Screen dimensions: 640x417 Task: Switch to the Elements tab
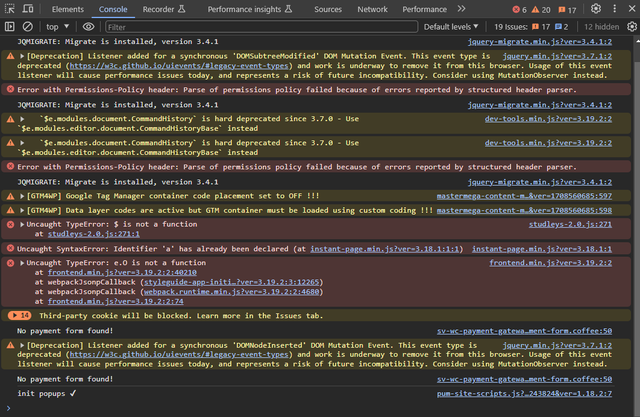(x=68, y=9)
